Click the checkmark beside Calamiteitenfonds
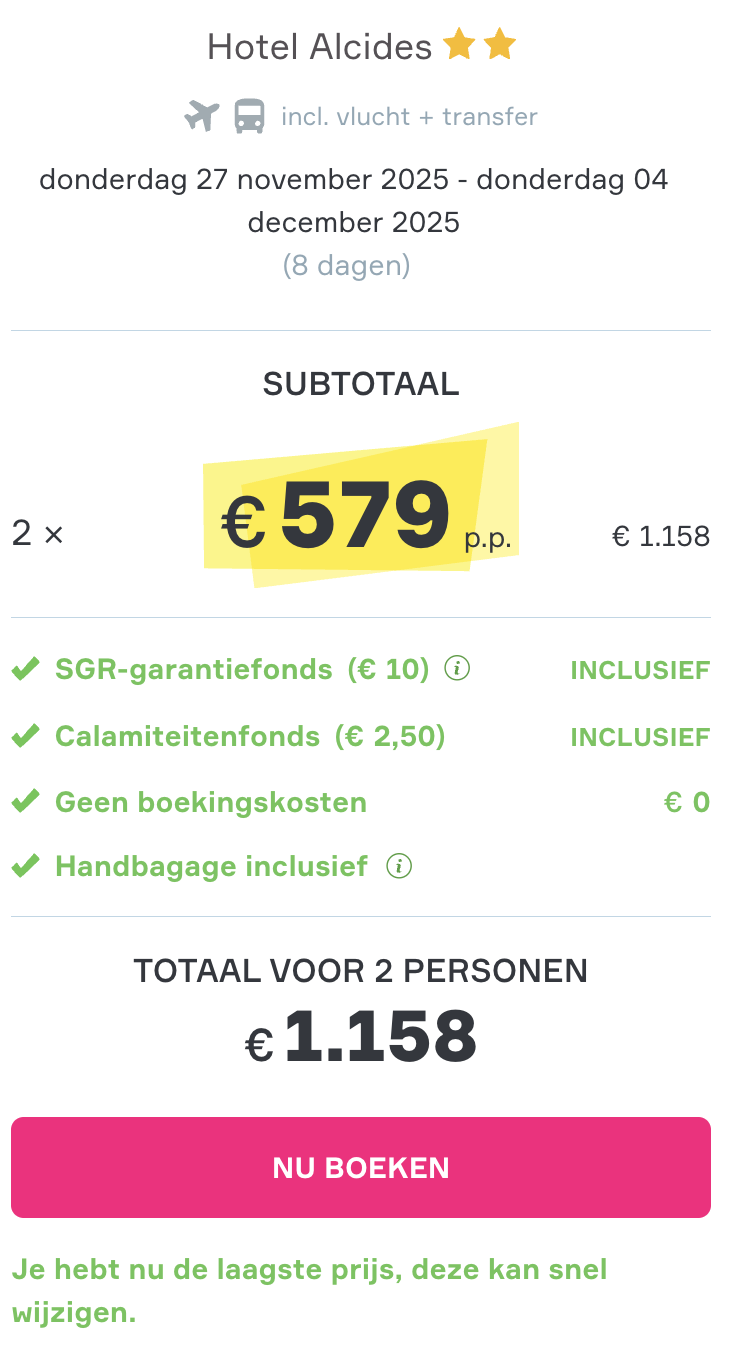The image size is (736, 1346). coord(26,735)
